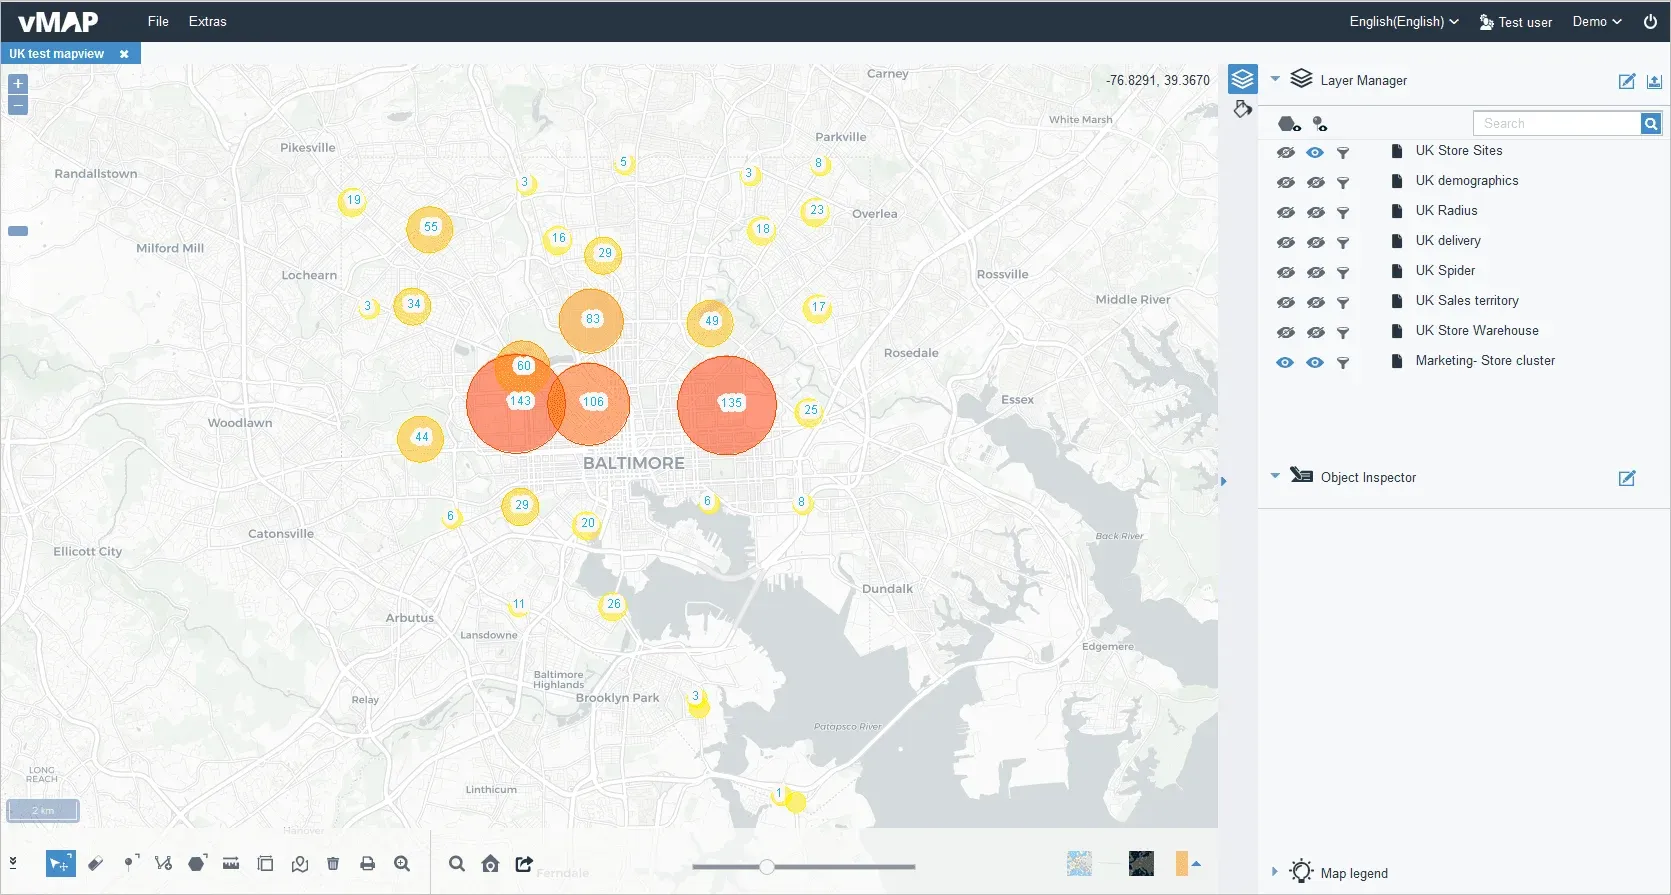Toggle all polygon visibility header icon
The height and width of the screenshot is (895, 1671).
[x=1289, y=124]
